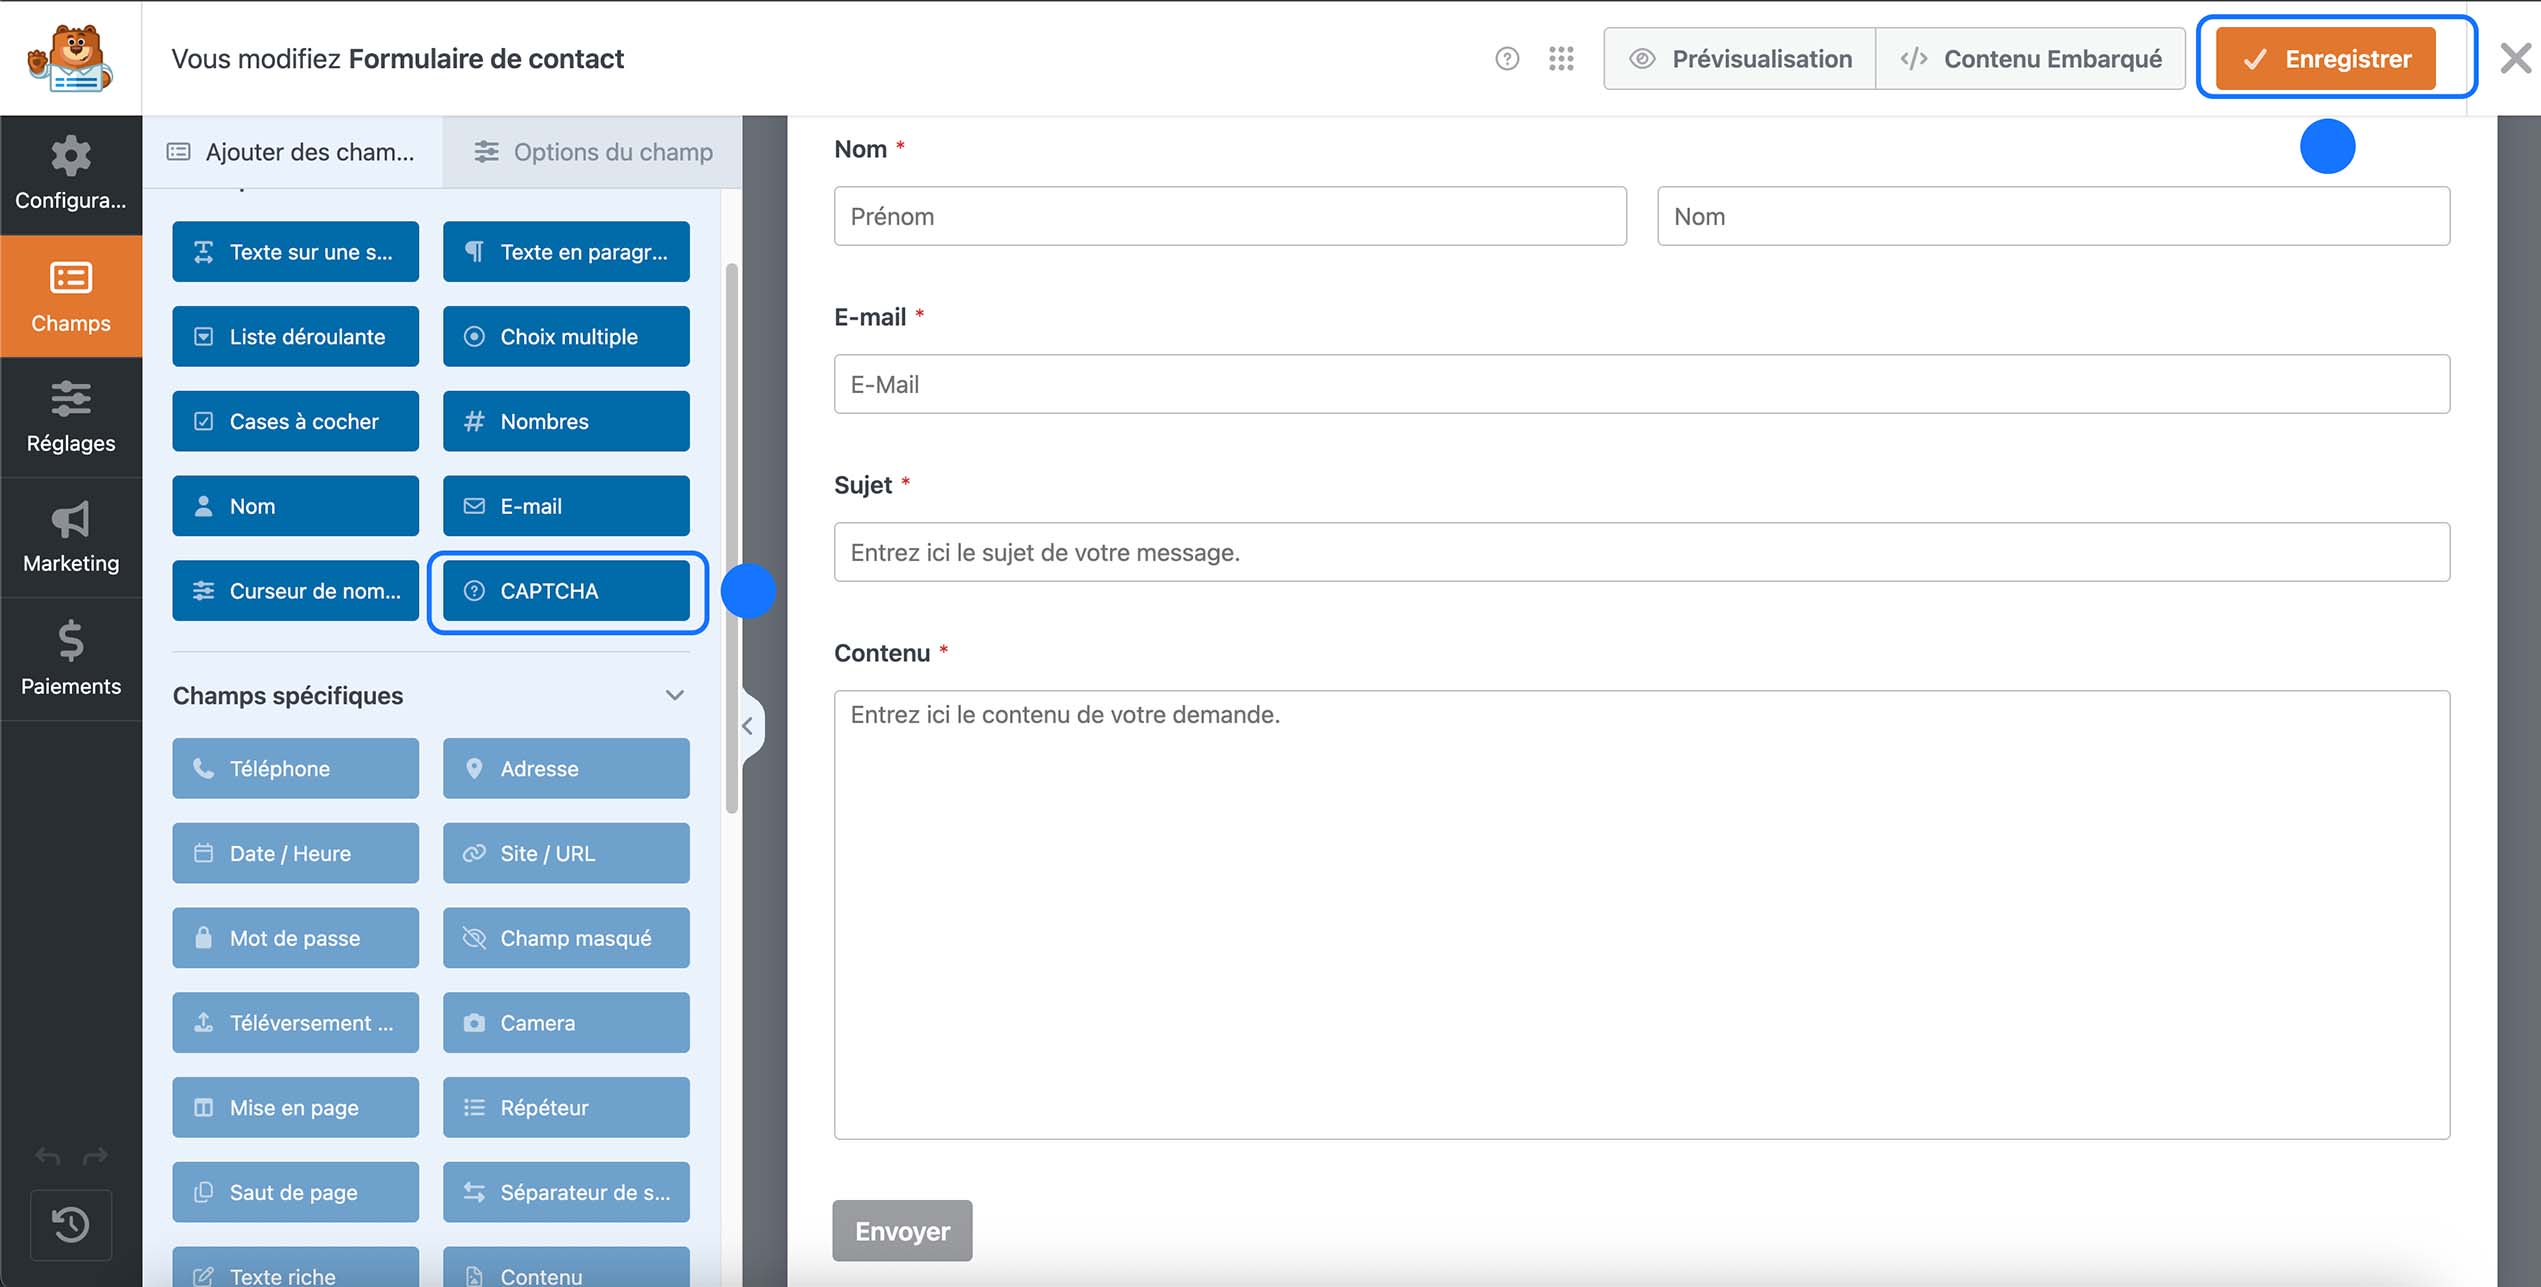
Task: Switch to the Options du champ tab
Action: pyautogui.click(x=592, y=151)
